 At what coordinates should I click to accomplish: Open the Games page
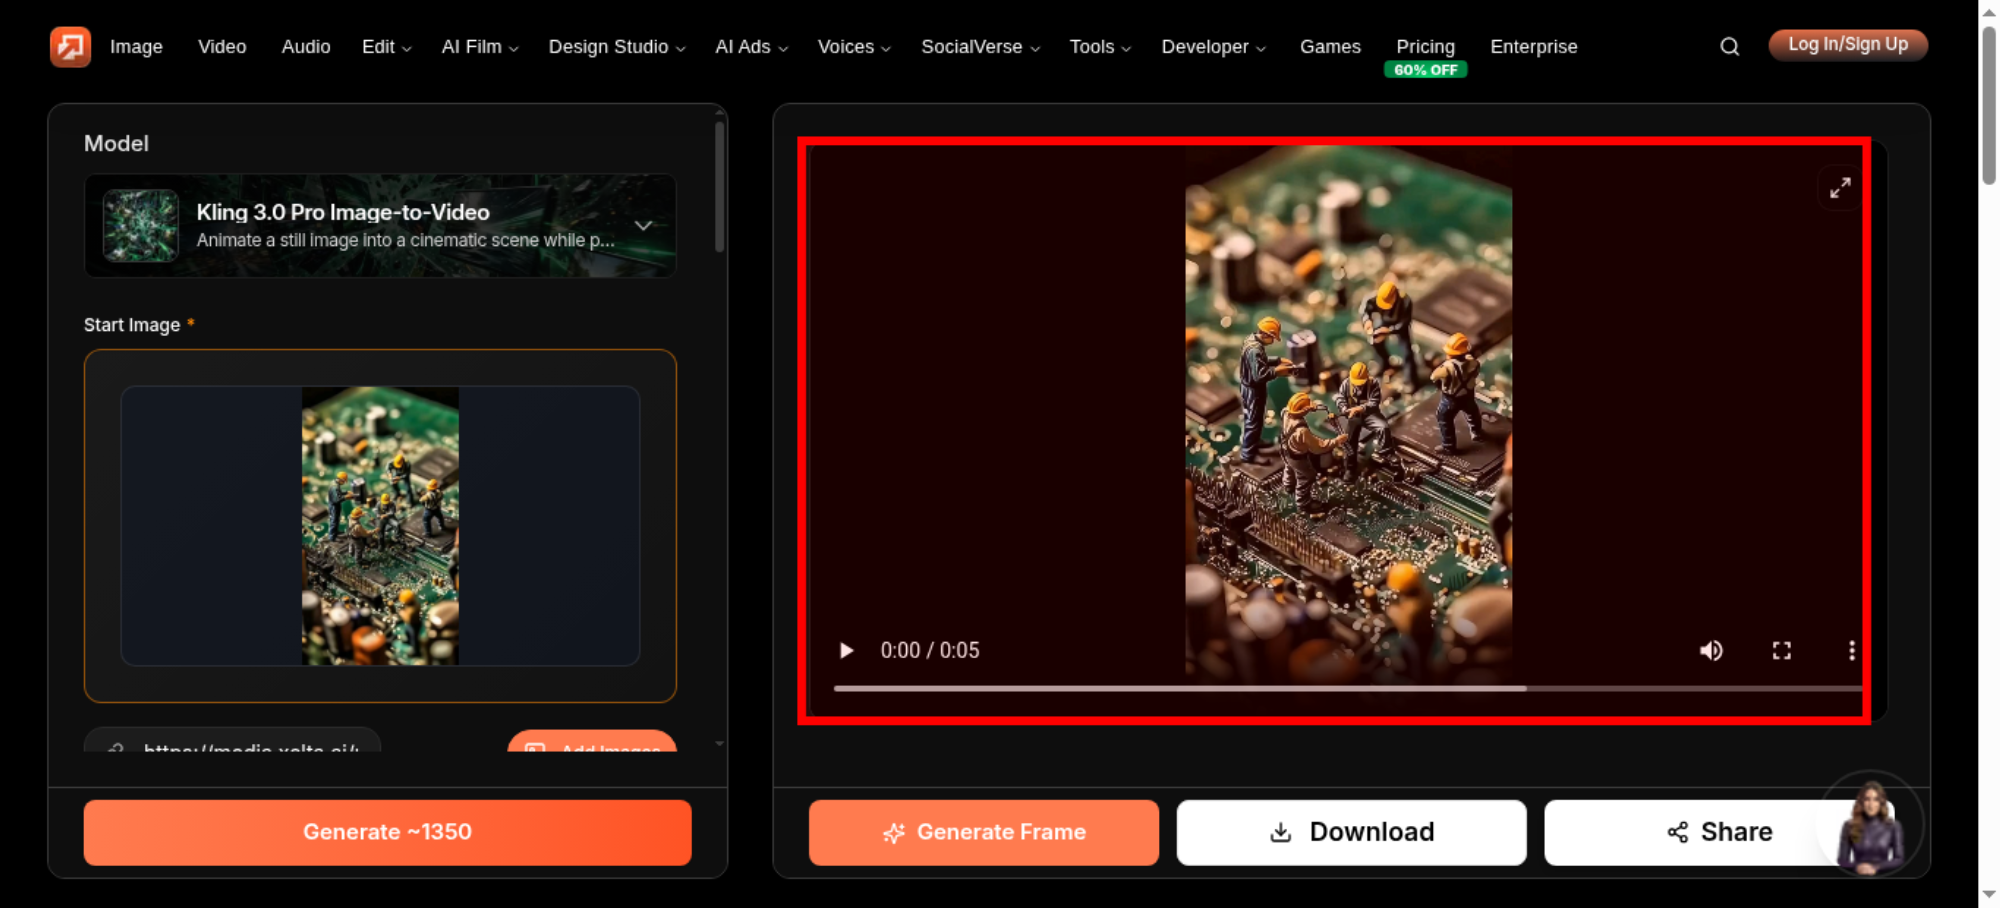click(x=1330, y=47)
